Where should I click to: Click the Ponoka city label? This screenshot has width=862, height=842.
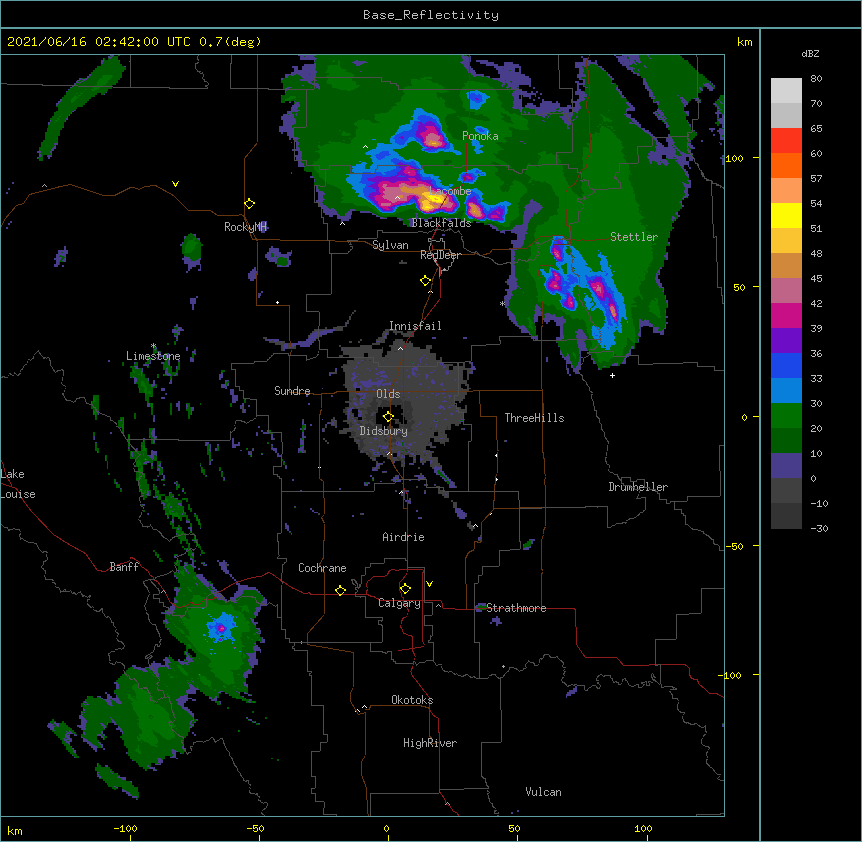coord(480,136)
